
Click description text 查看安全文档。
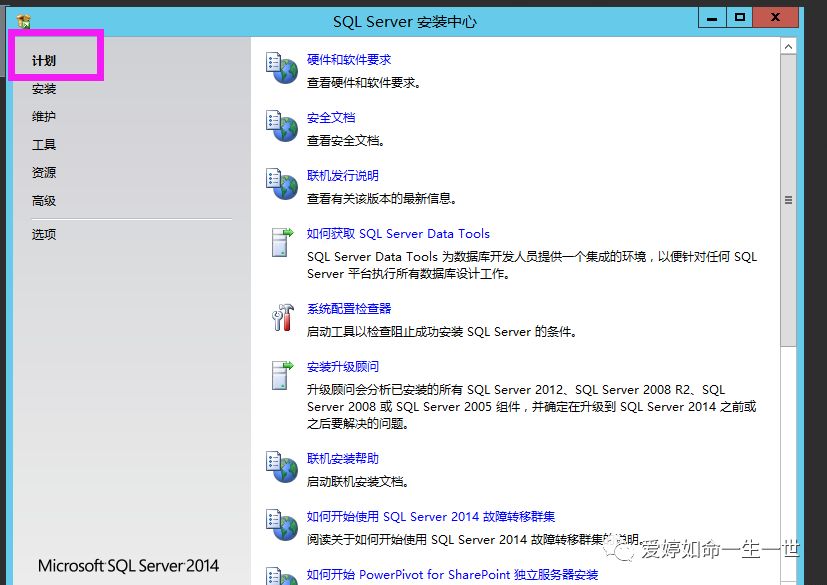[345, 141]
